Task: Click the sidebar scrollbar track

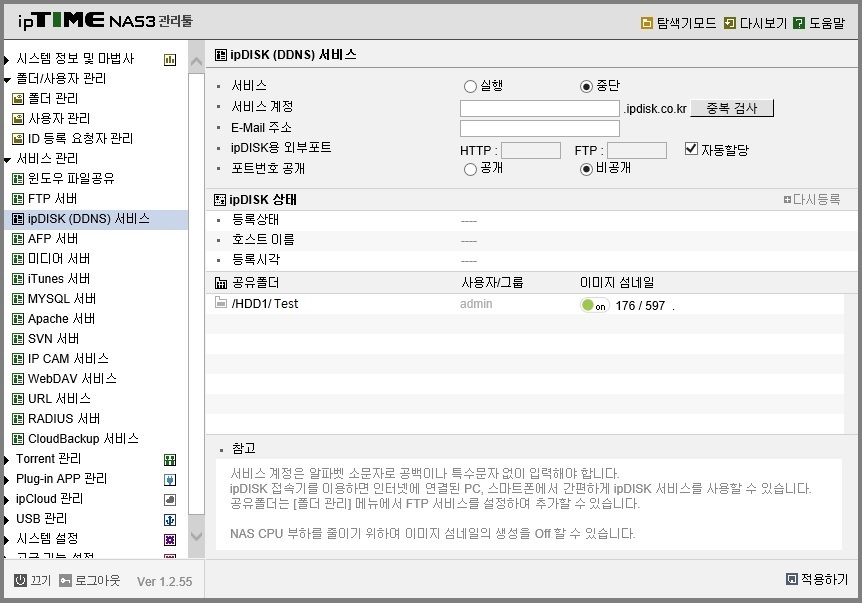Action: coord(196,294)
